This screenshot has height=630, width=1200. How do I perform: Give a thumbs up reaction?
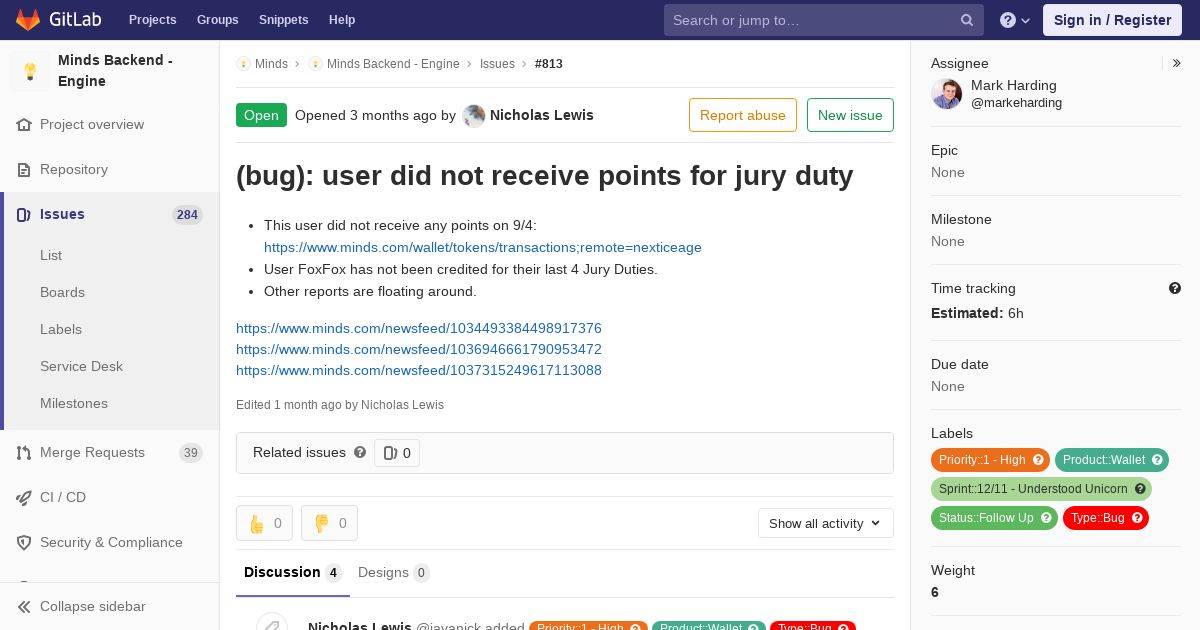click(x=264, y=523)
